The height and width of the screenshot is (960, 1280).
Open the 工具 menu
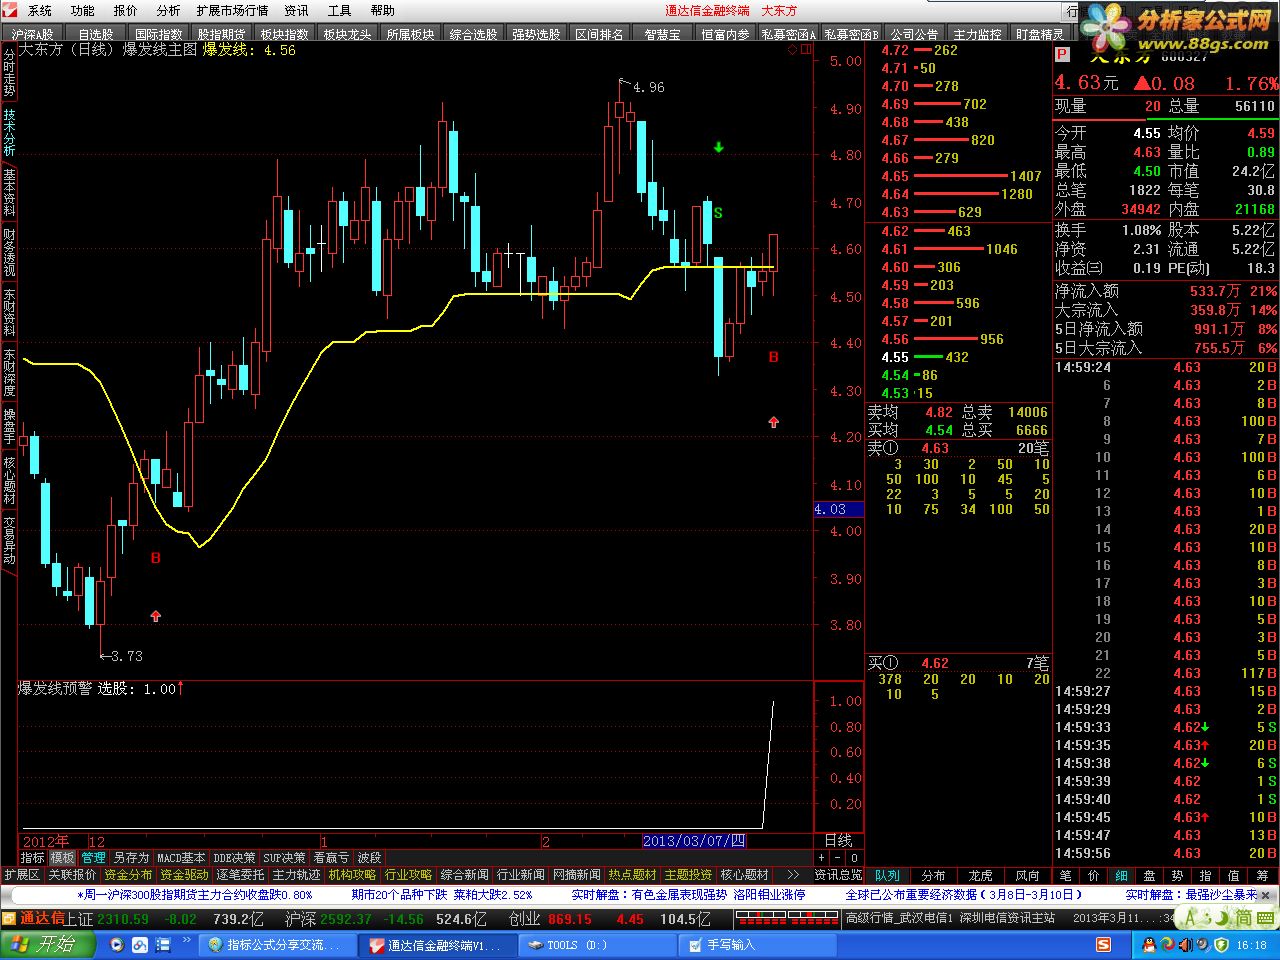(340, 10)
